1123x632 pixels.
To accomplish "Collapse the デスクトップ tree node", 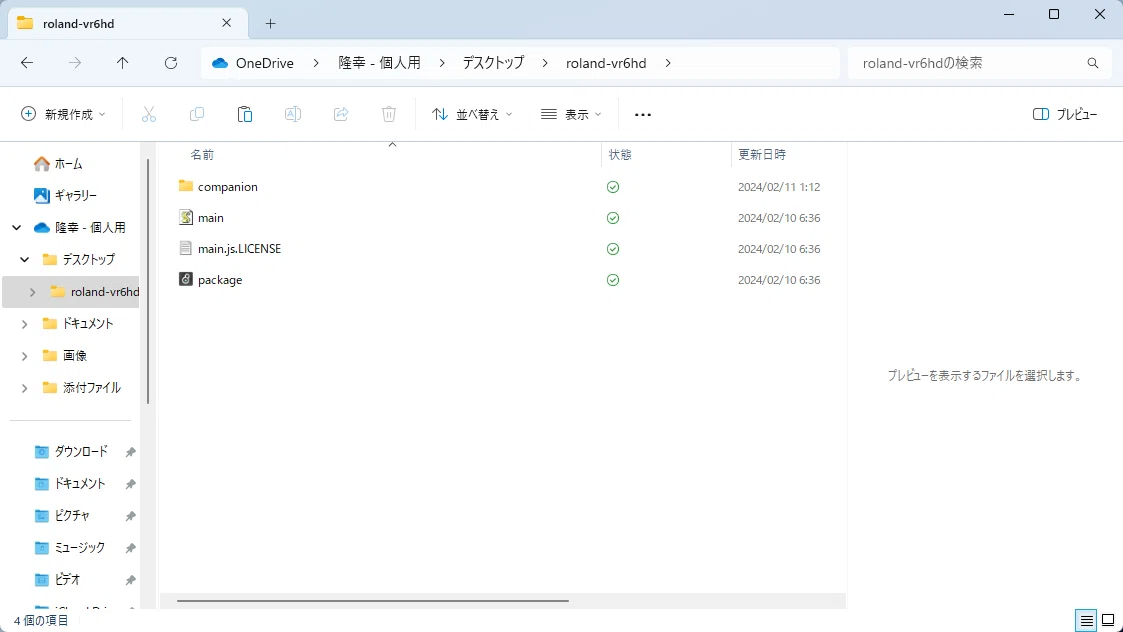I will click(24, 259).
